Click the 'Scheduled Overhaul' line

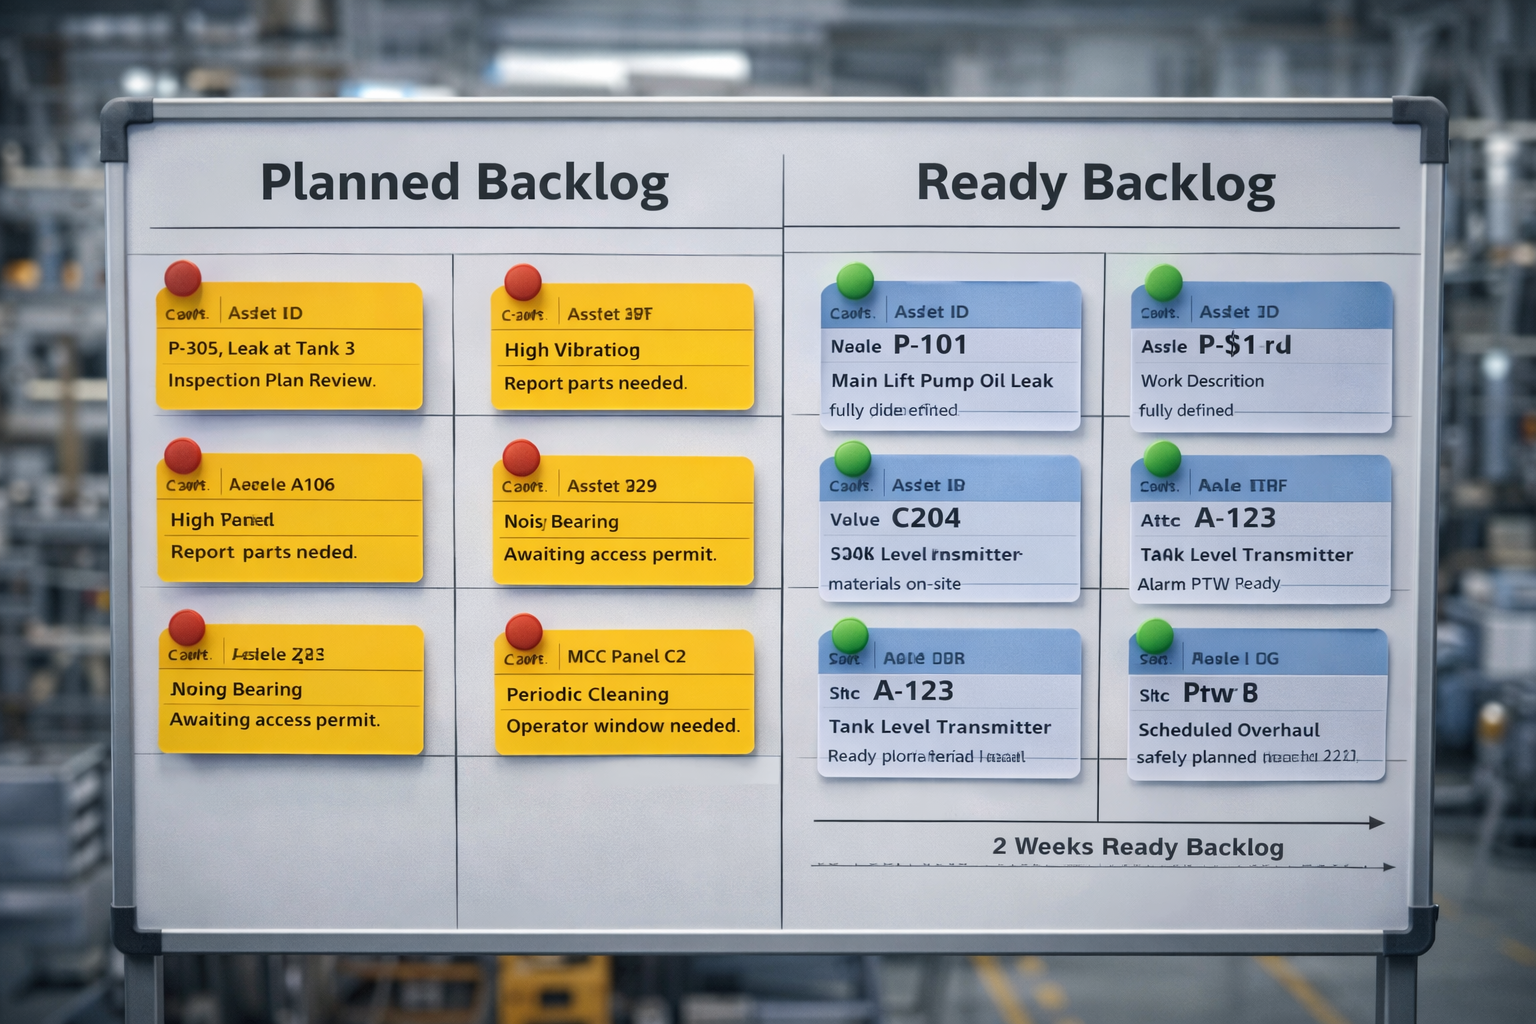[1229, 730]
